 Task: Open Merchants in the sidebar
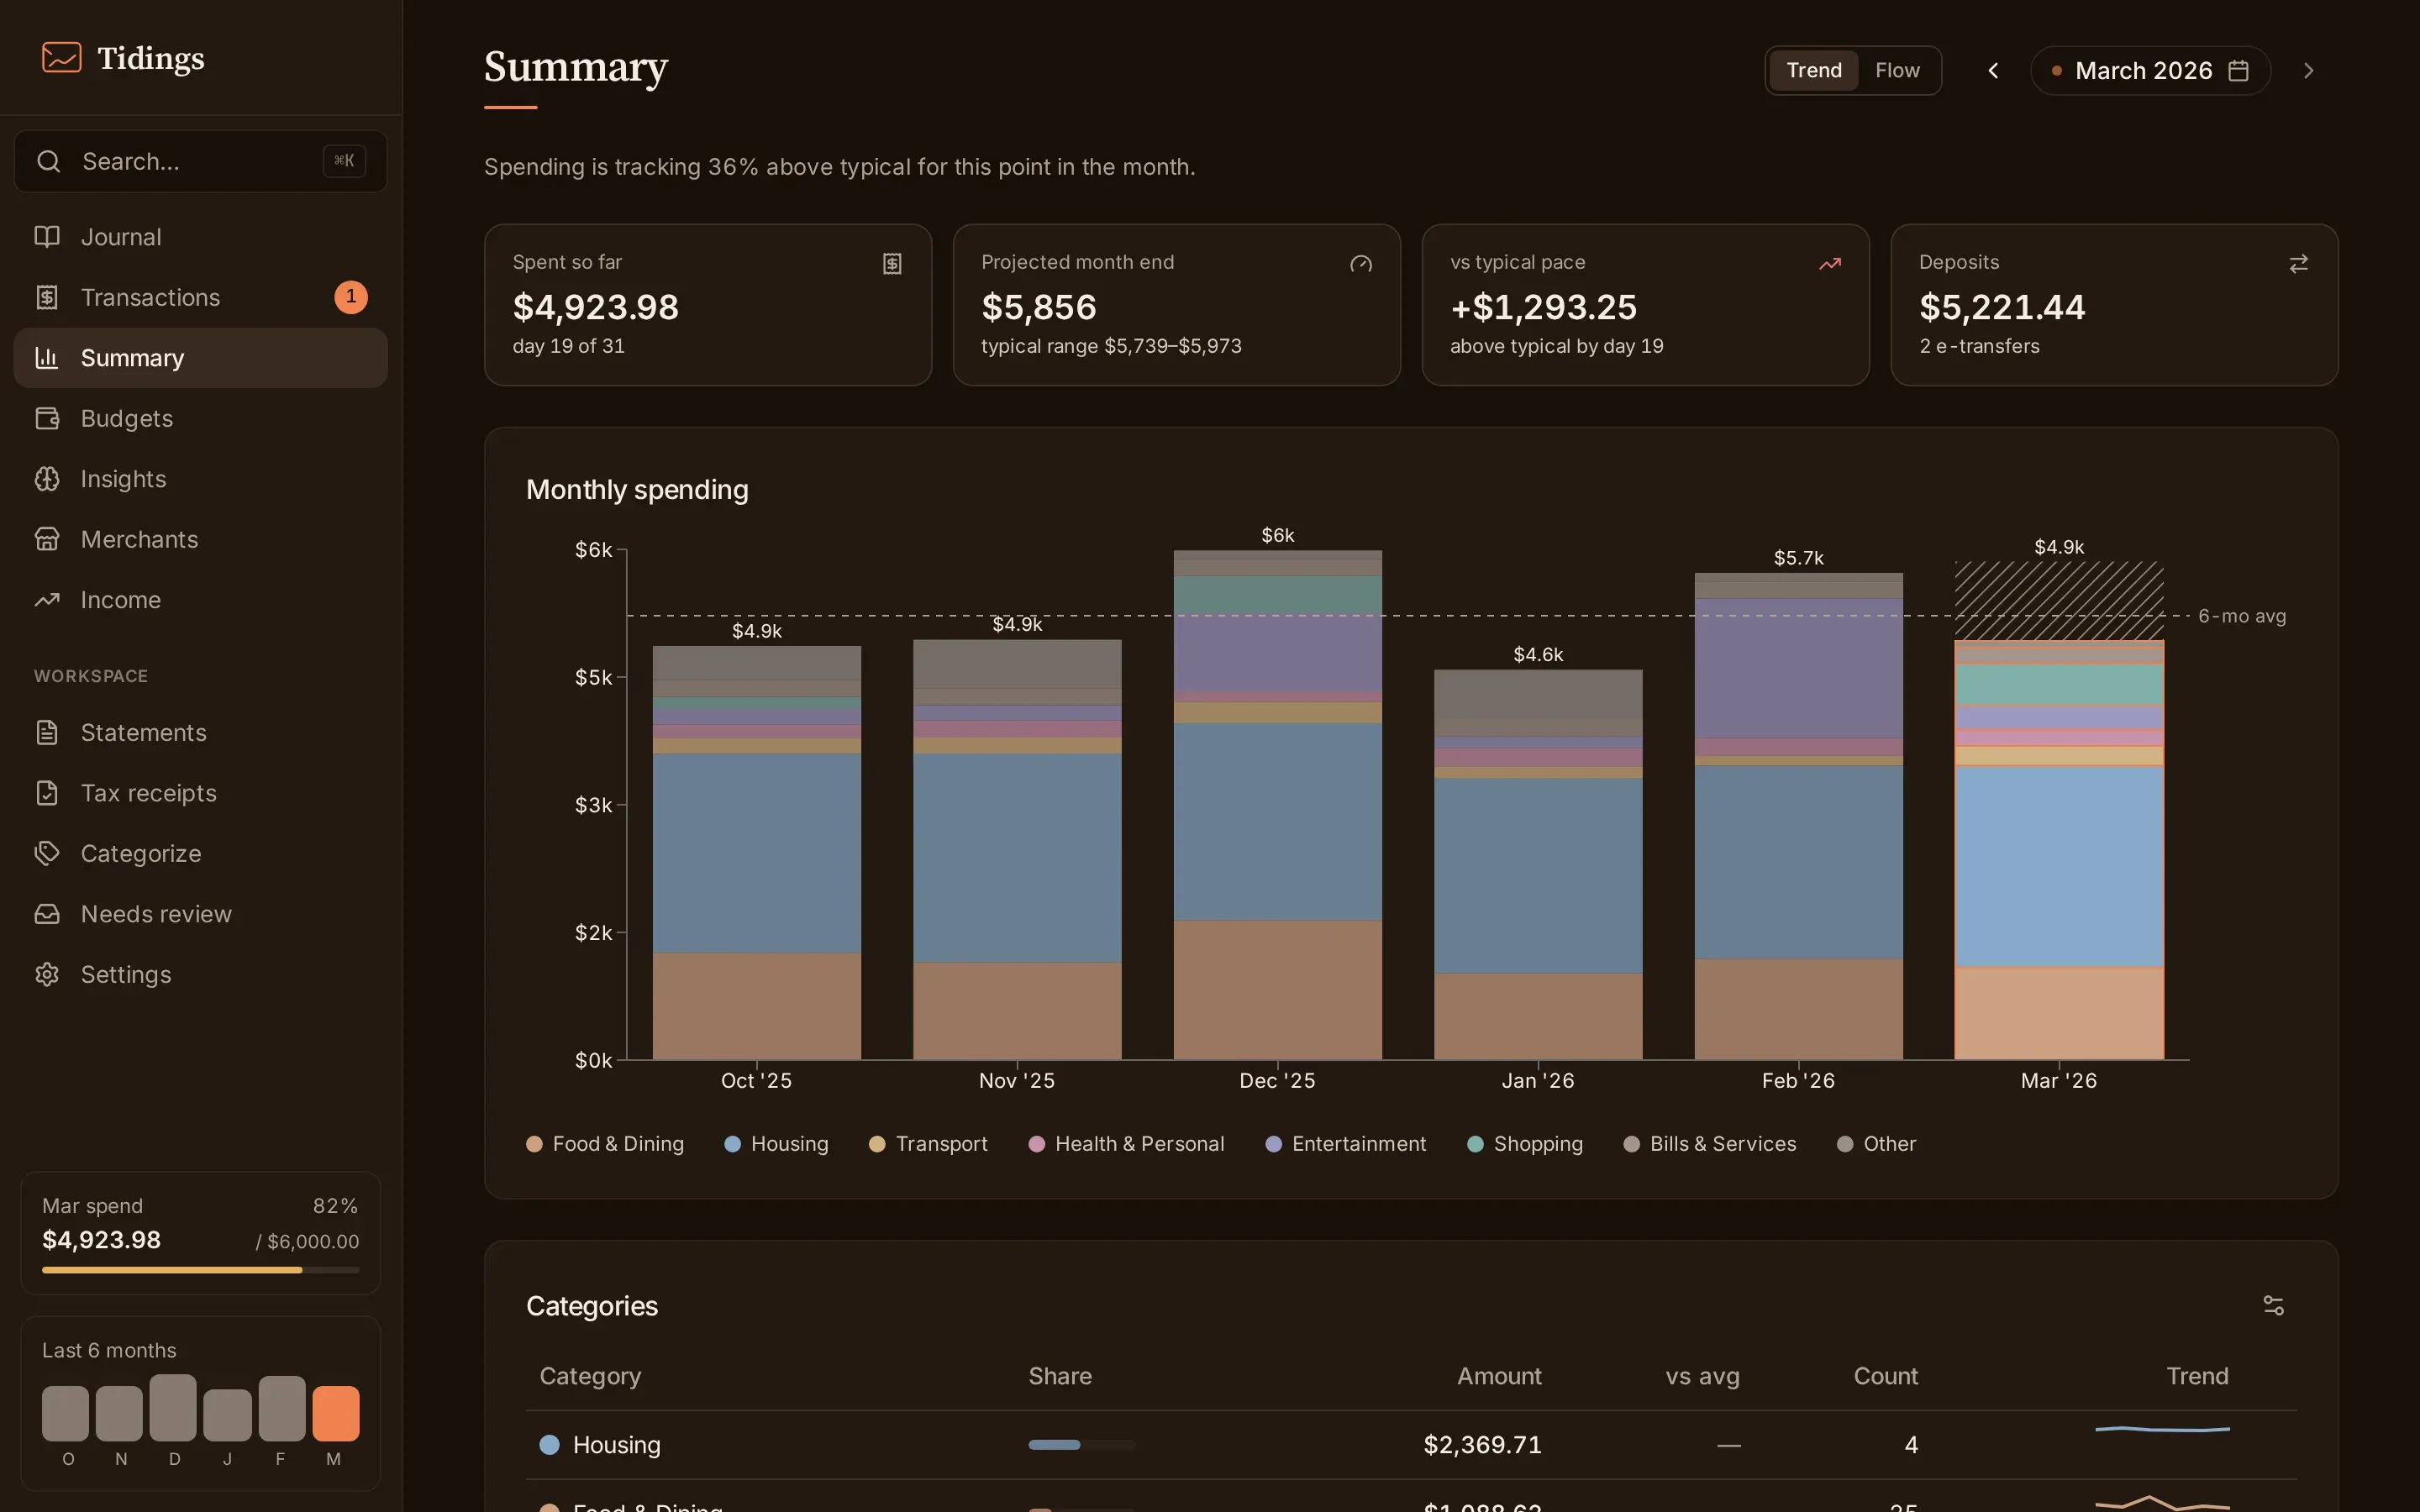[201, 539]
